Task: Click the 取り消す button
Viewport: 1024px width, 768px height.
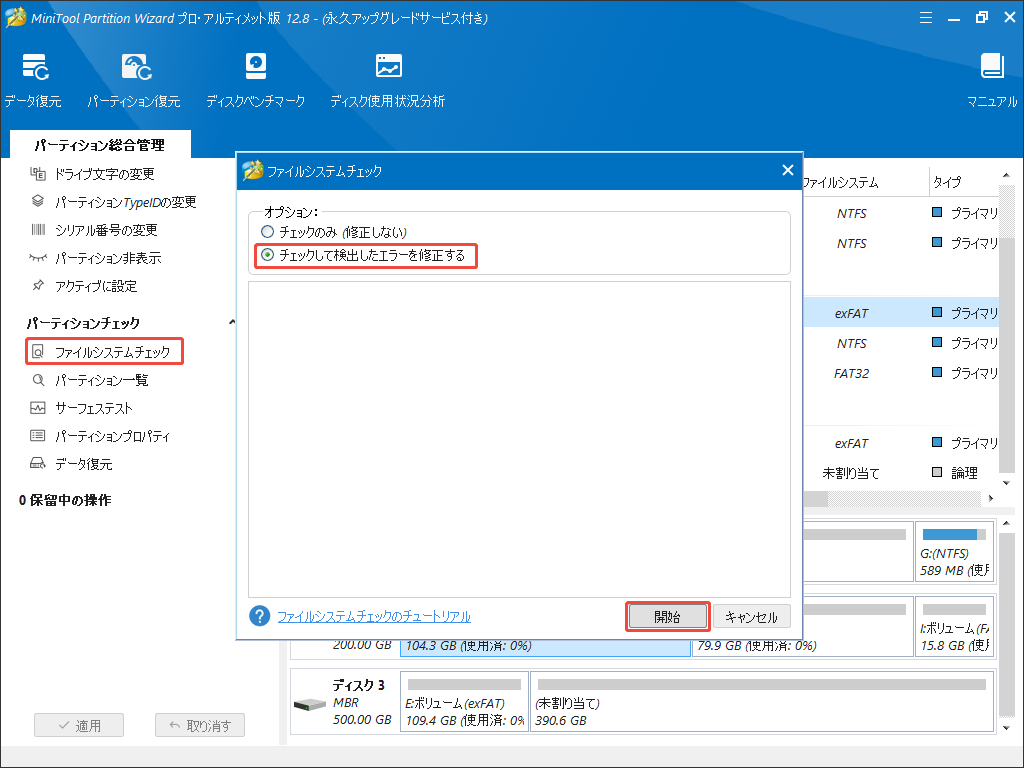Action: [200, 725]
